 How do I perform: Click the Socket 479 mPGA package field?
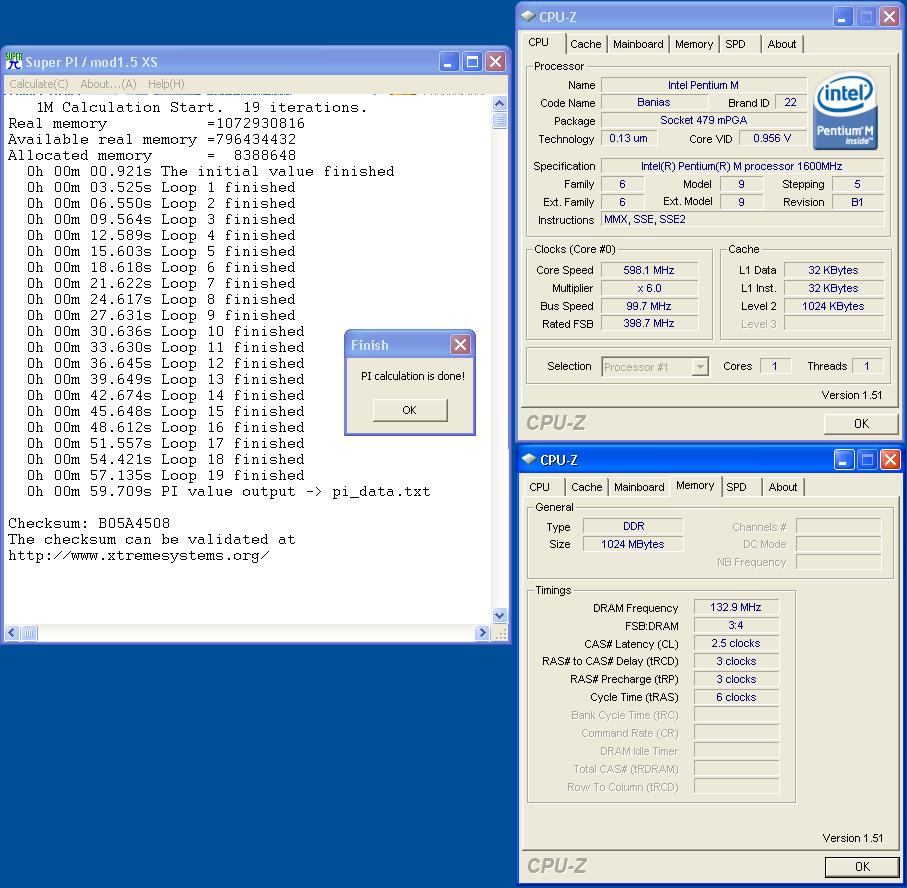(x=703, y=120)
